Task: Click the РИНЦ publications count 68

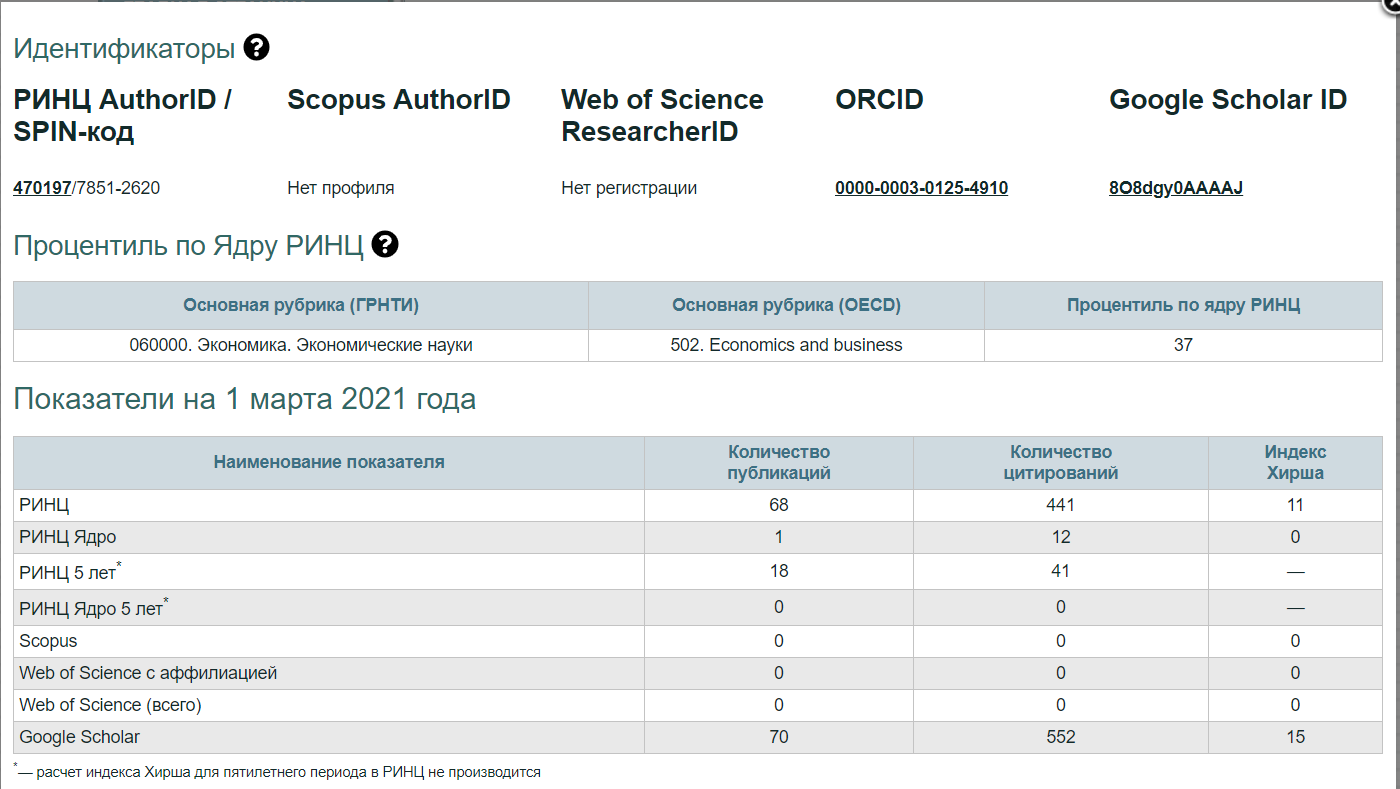Action: [x=779, y=506]
